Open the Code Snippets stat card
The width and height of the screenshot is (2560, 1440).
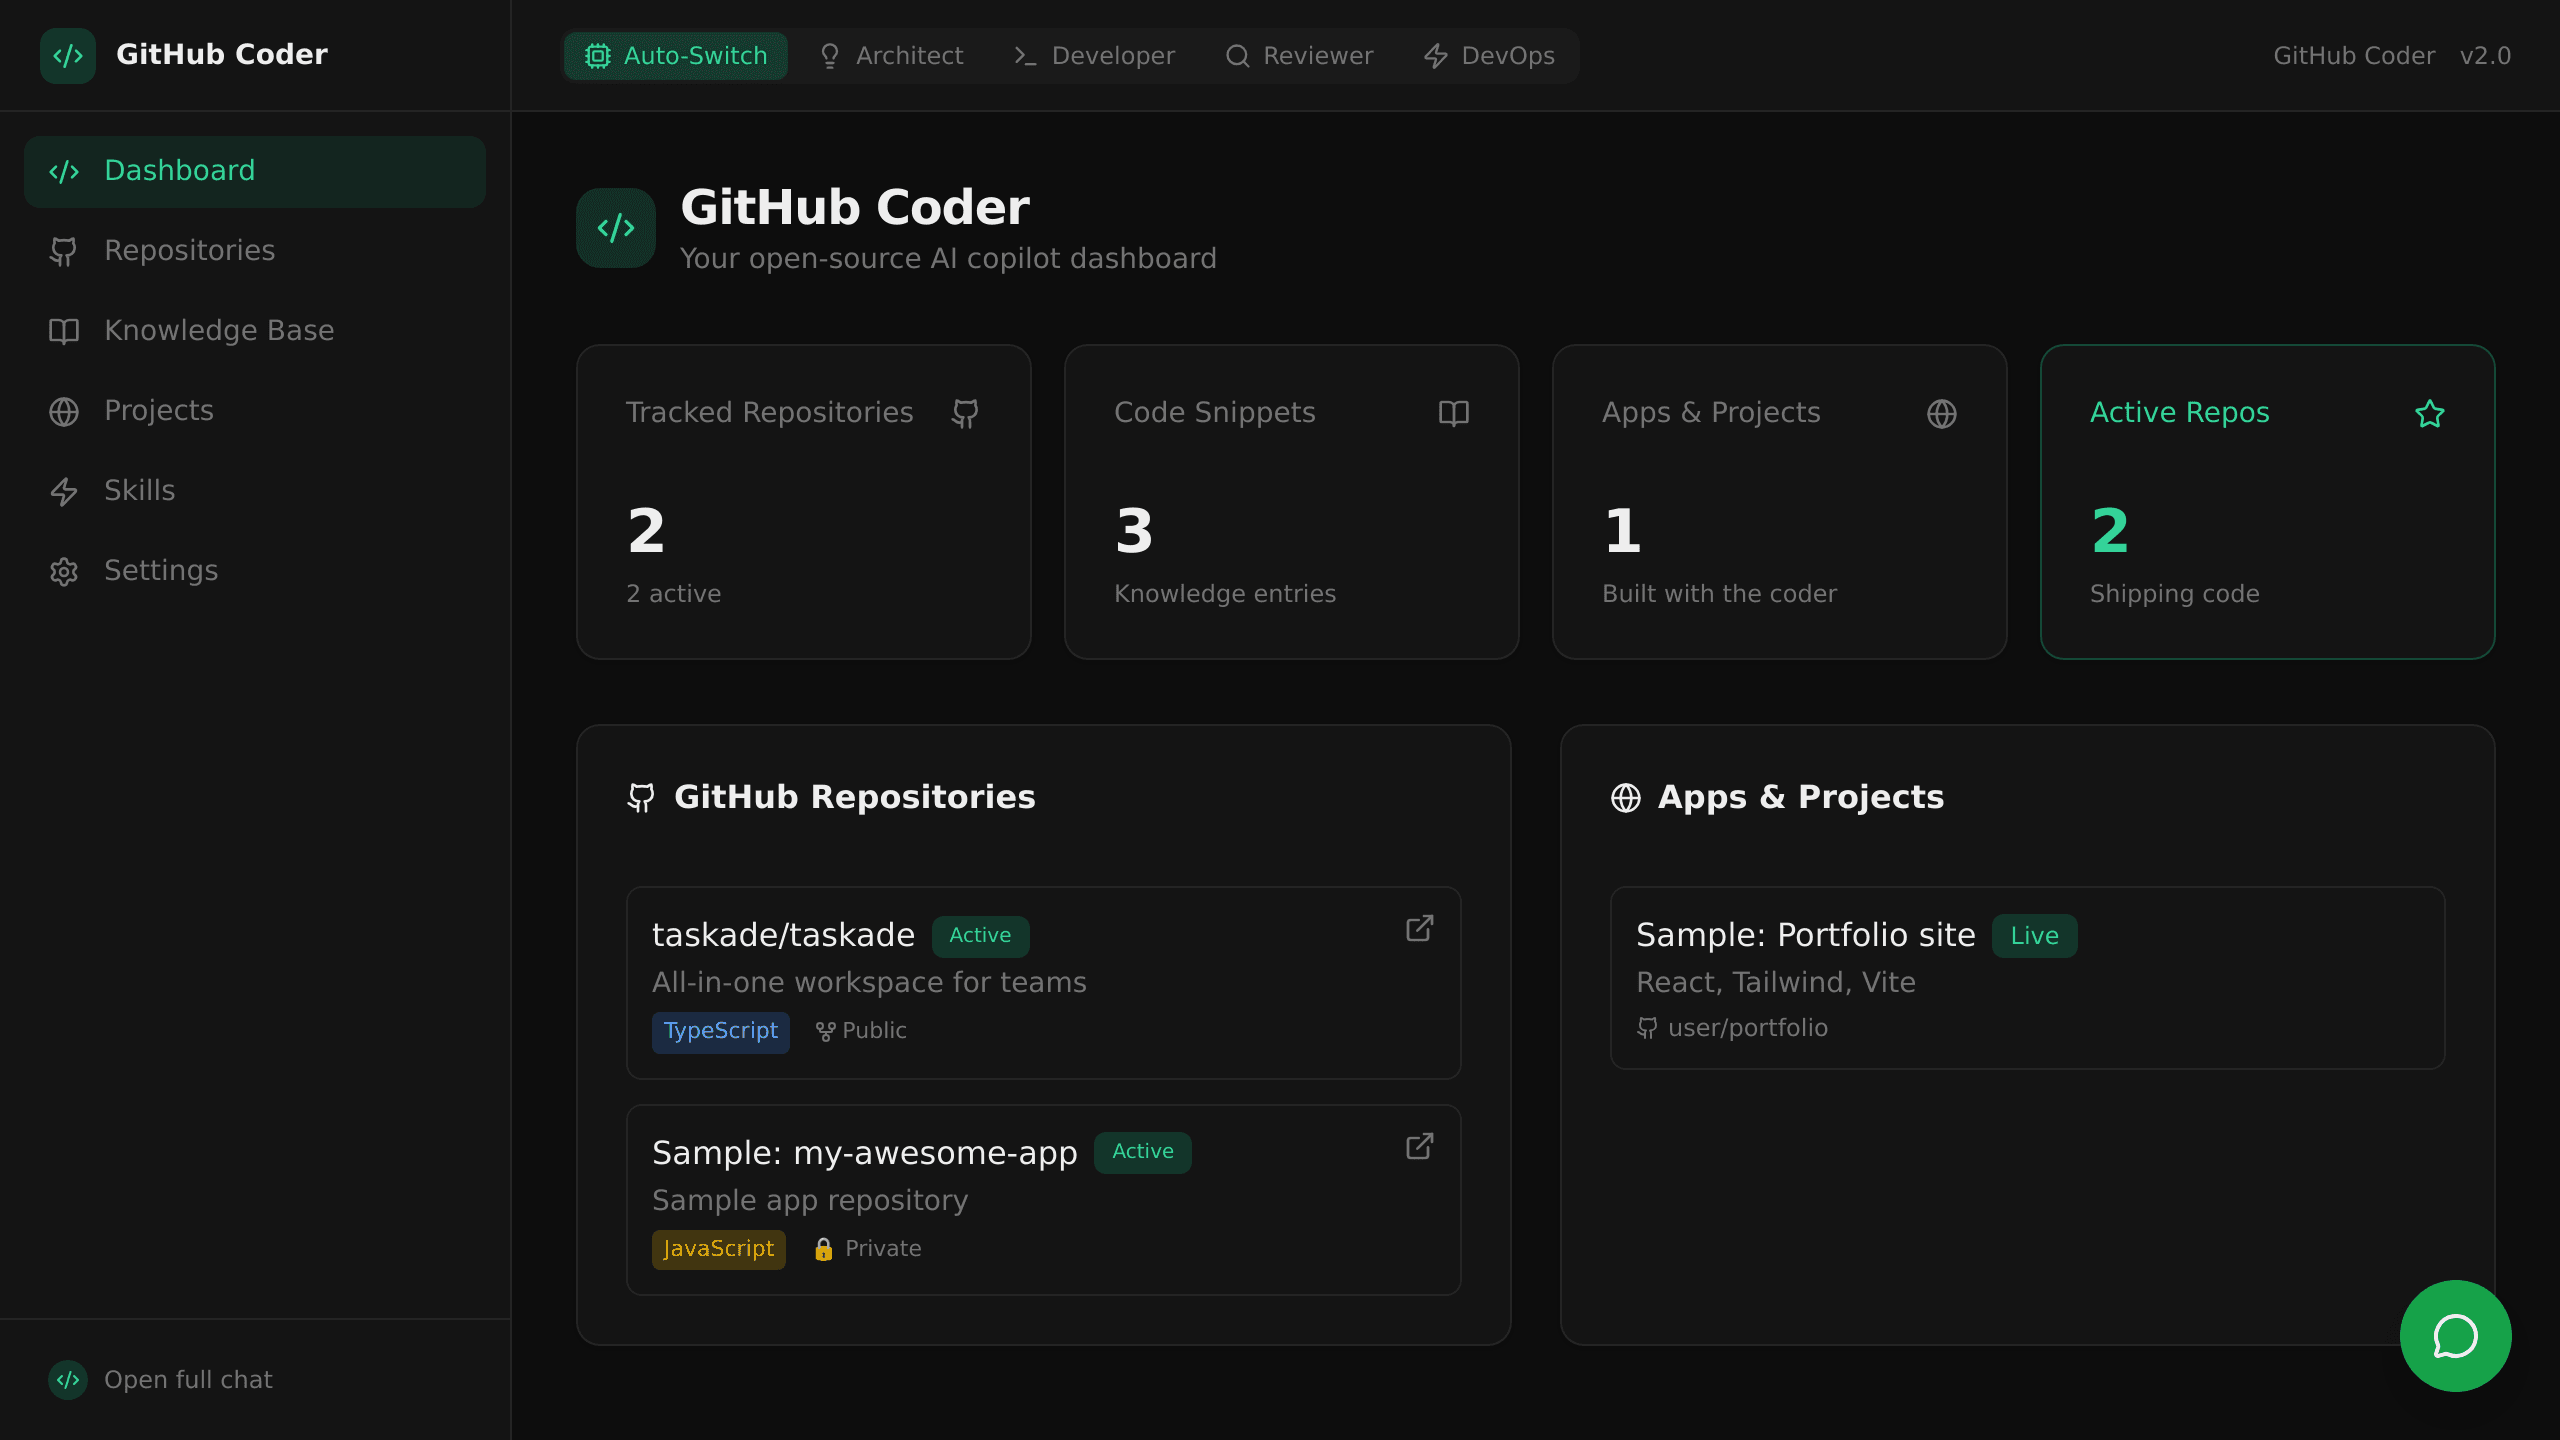[1292, 502]
